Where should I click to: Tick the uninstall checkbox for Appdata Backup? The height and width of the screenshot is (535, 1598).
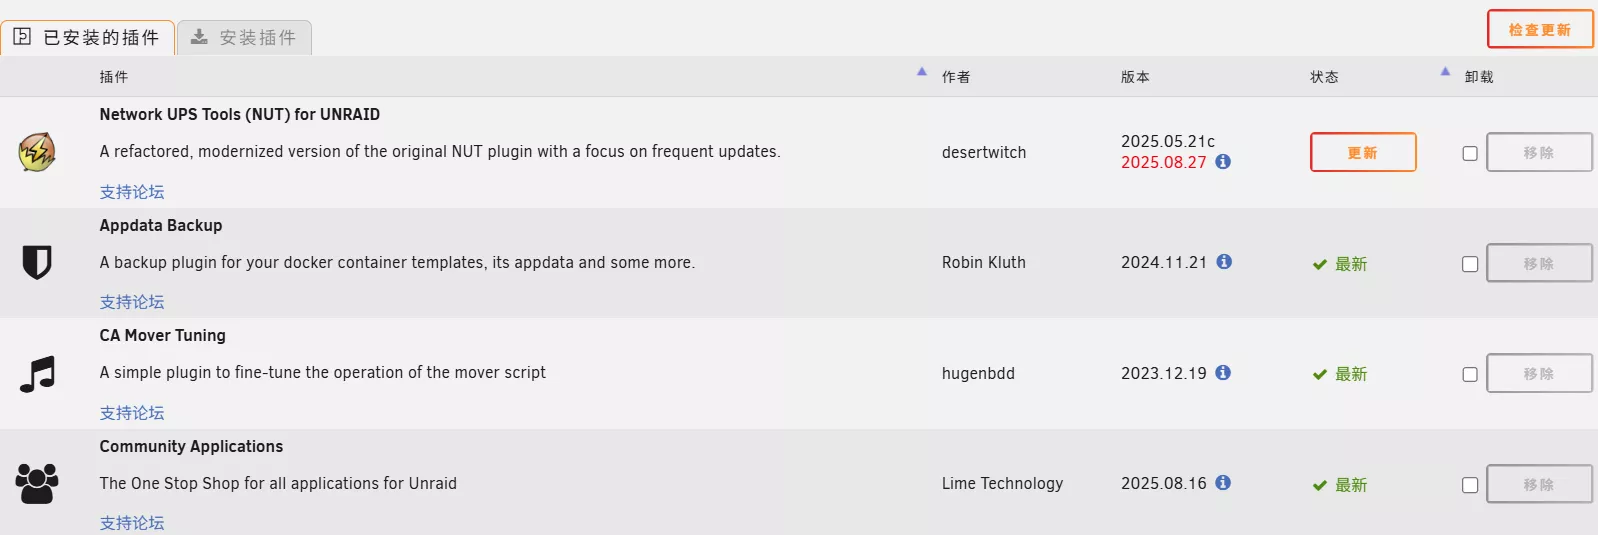click(1470, 264)
